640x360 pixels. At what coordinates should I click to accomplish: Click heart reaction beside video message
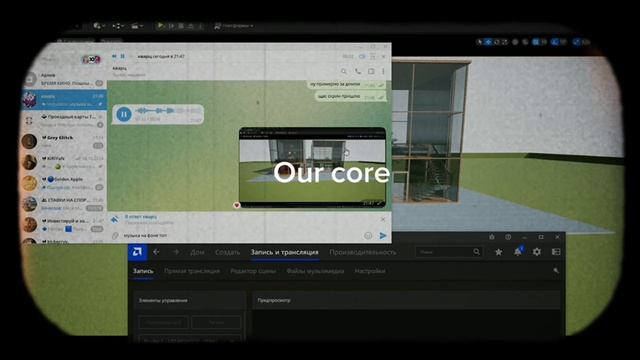tap(236, 205)
